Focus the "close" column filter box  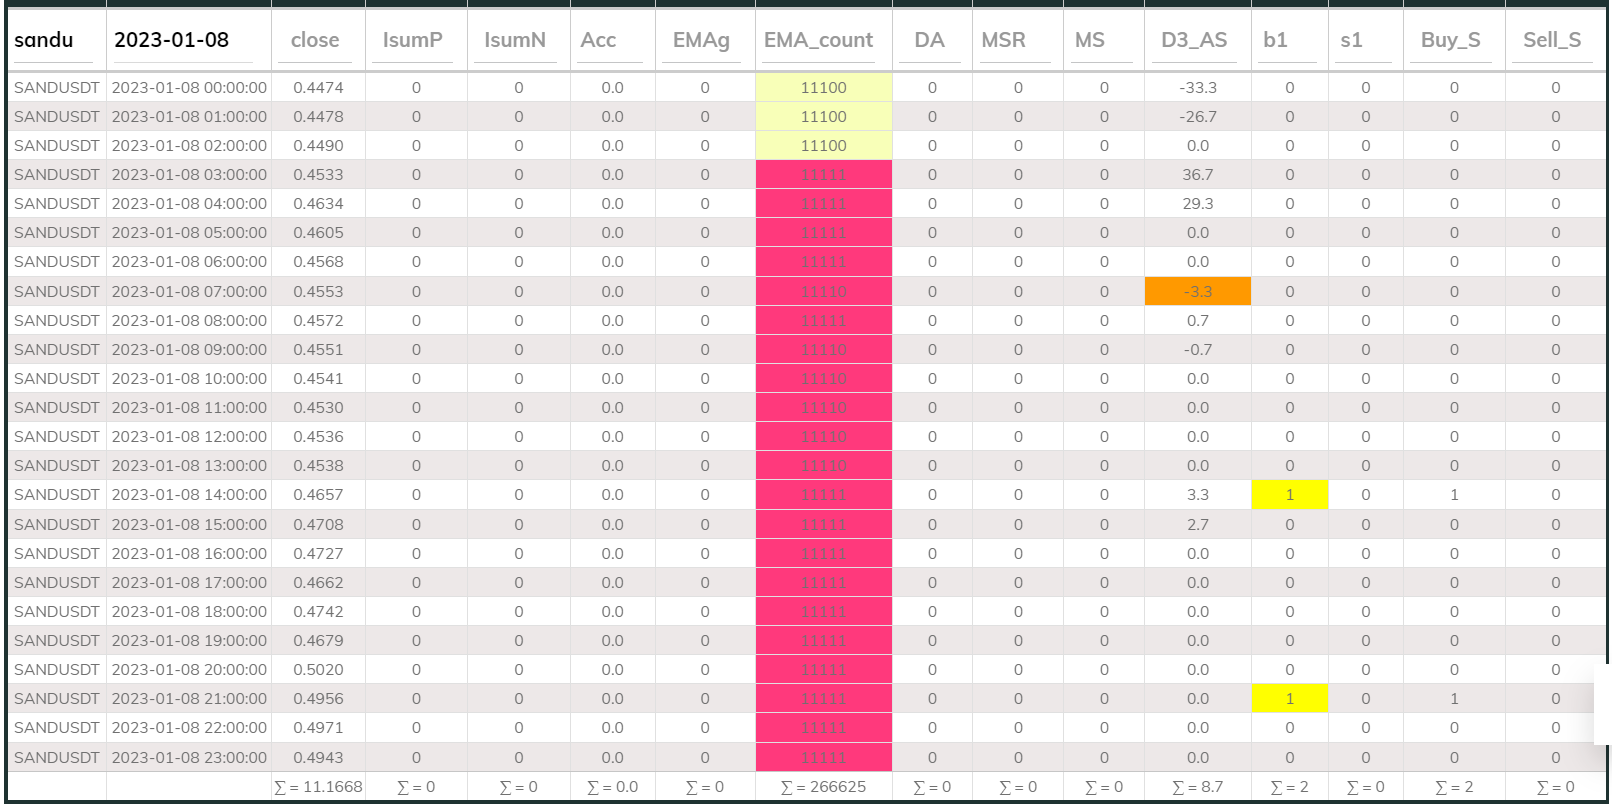(x=317, y=41)
